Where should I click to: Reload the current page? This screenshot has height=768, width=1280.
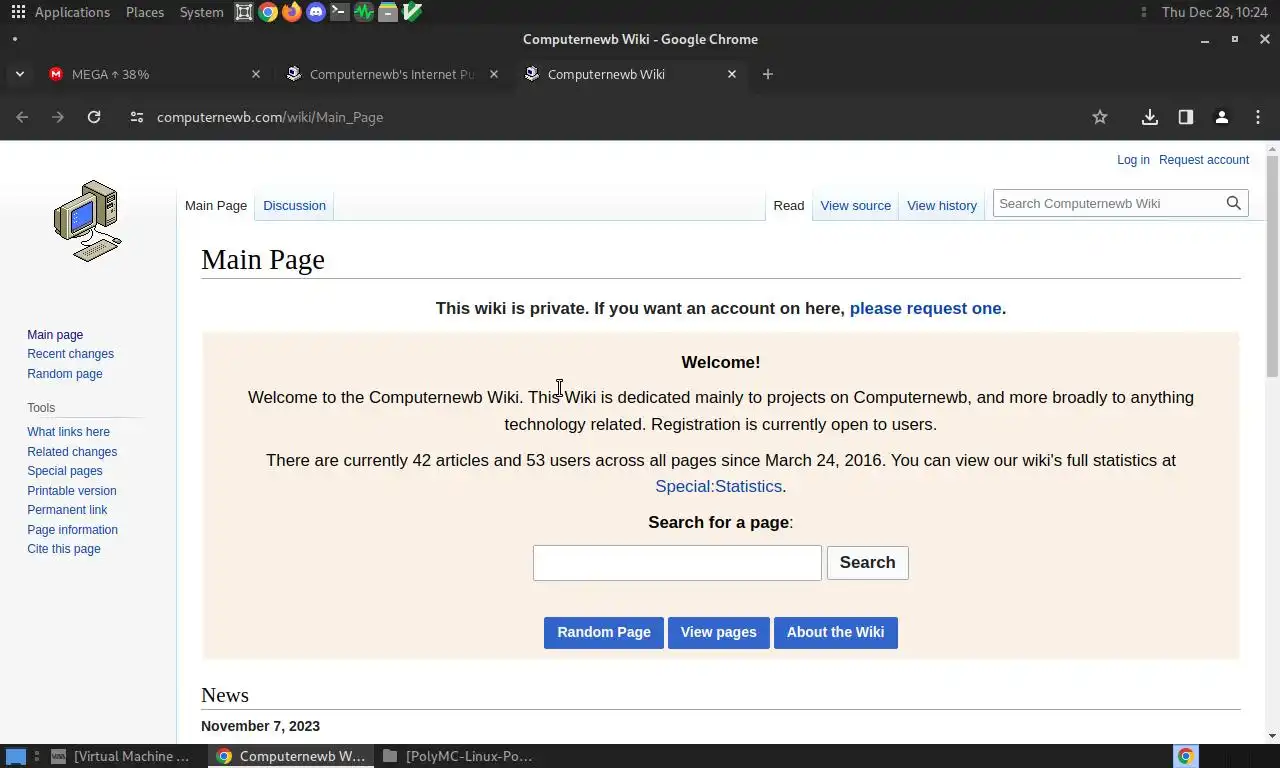pos(94,117)
